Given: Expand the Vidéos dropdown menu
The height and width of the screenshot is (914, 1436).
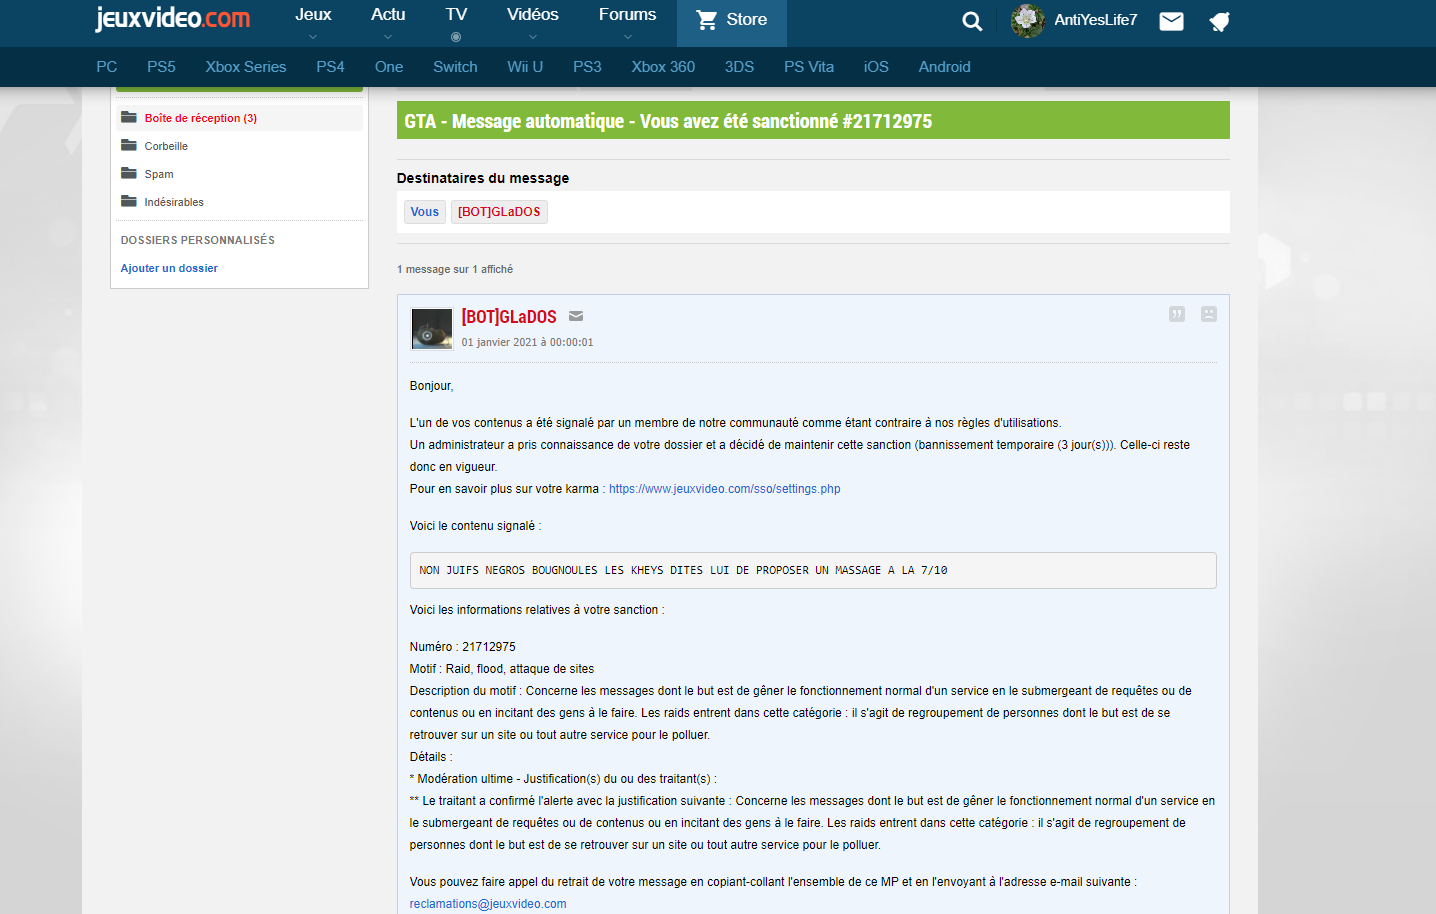Looking at the screenshot, I should [532, 22].
